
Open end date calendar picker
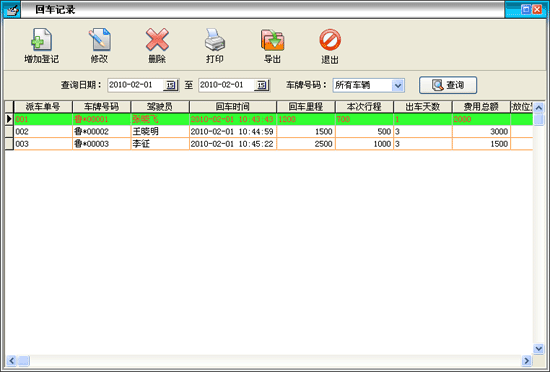click(x=262, y=85)
